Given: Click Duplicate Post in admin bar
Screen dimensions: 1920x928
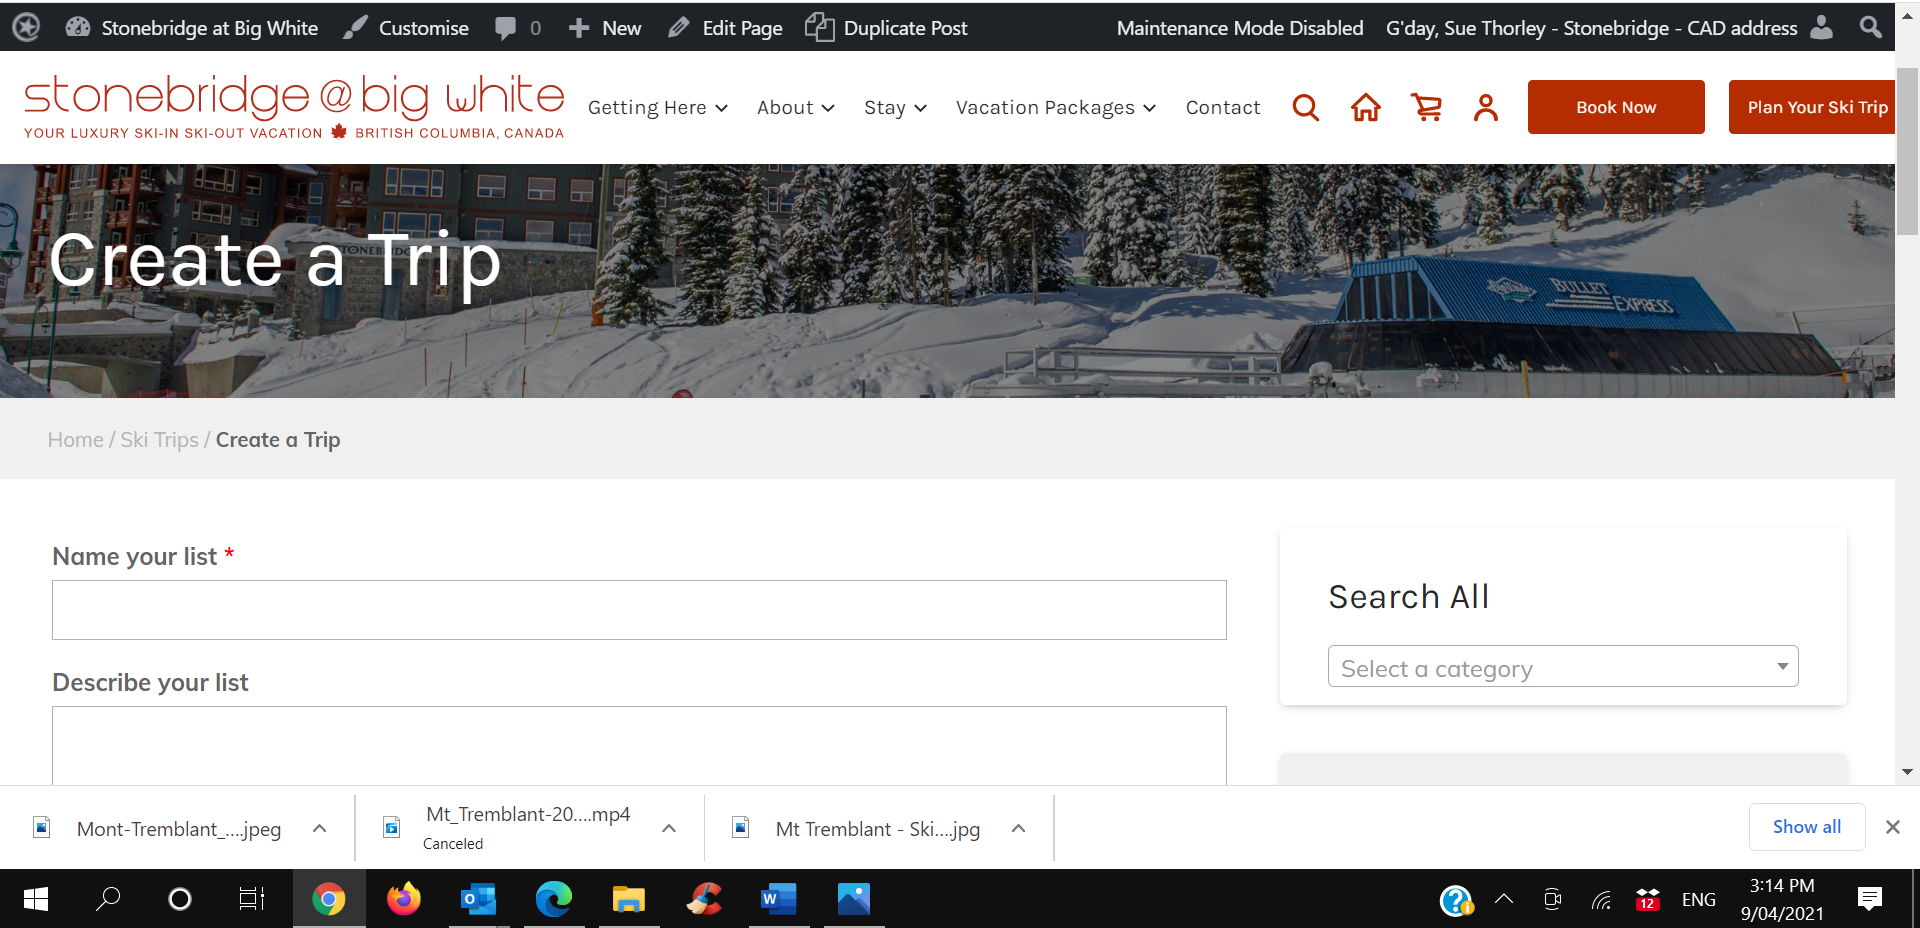Looking at the screenshot, I should 887,28.
